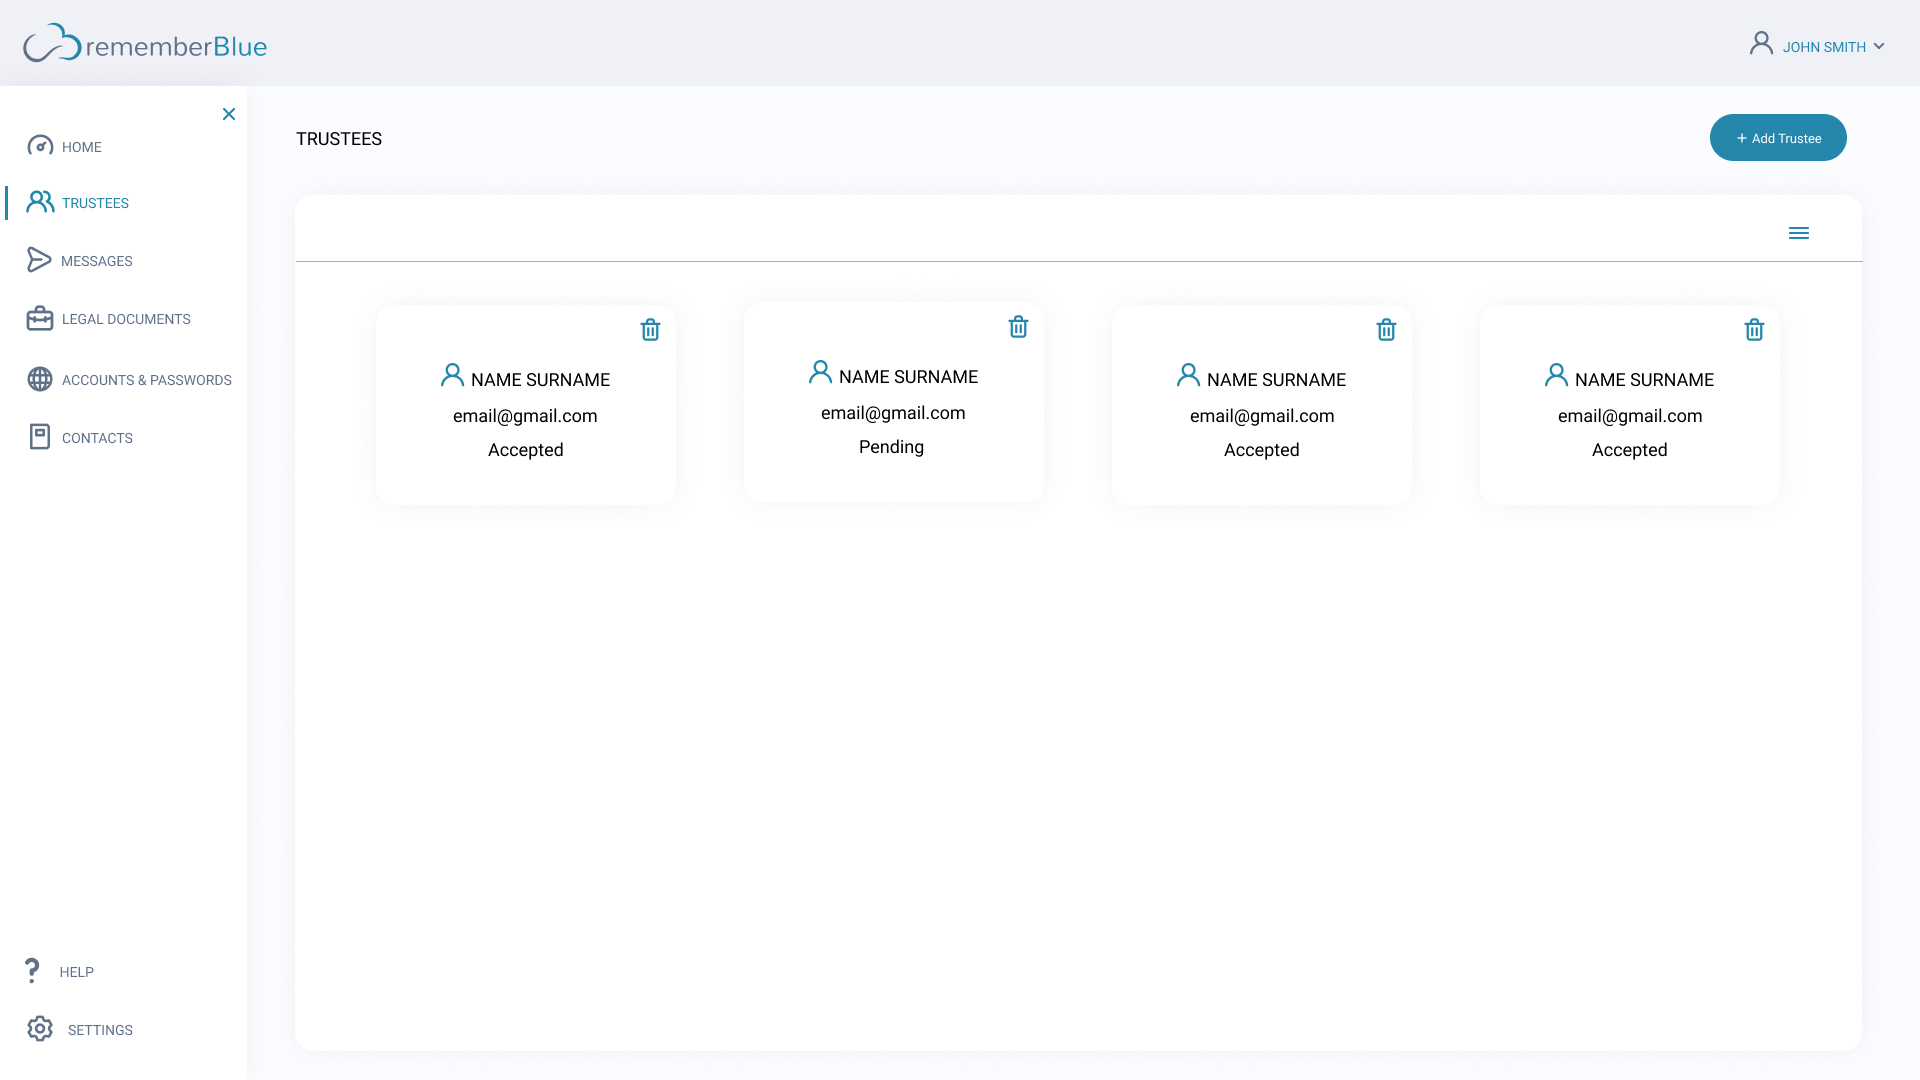Viewport: 1920px width, 1080px height.
Task: Open Help question mark item
Action: [33, 971]
